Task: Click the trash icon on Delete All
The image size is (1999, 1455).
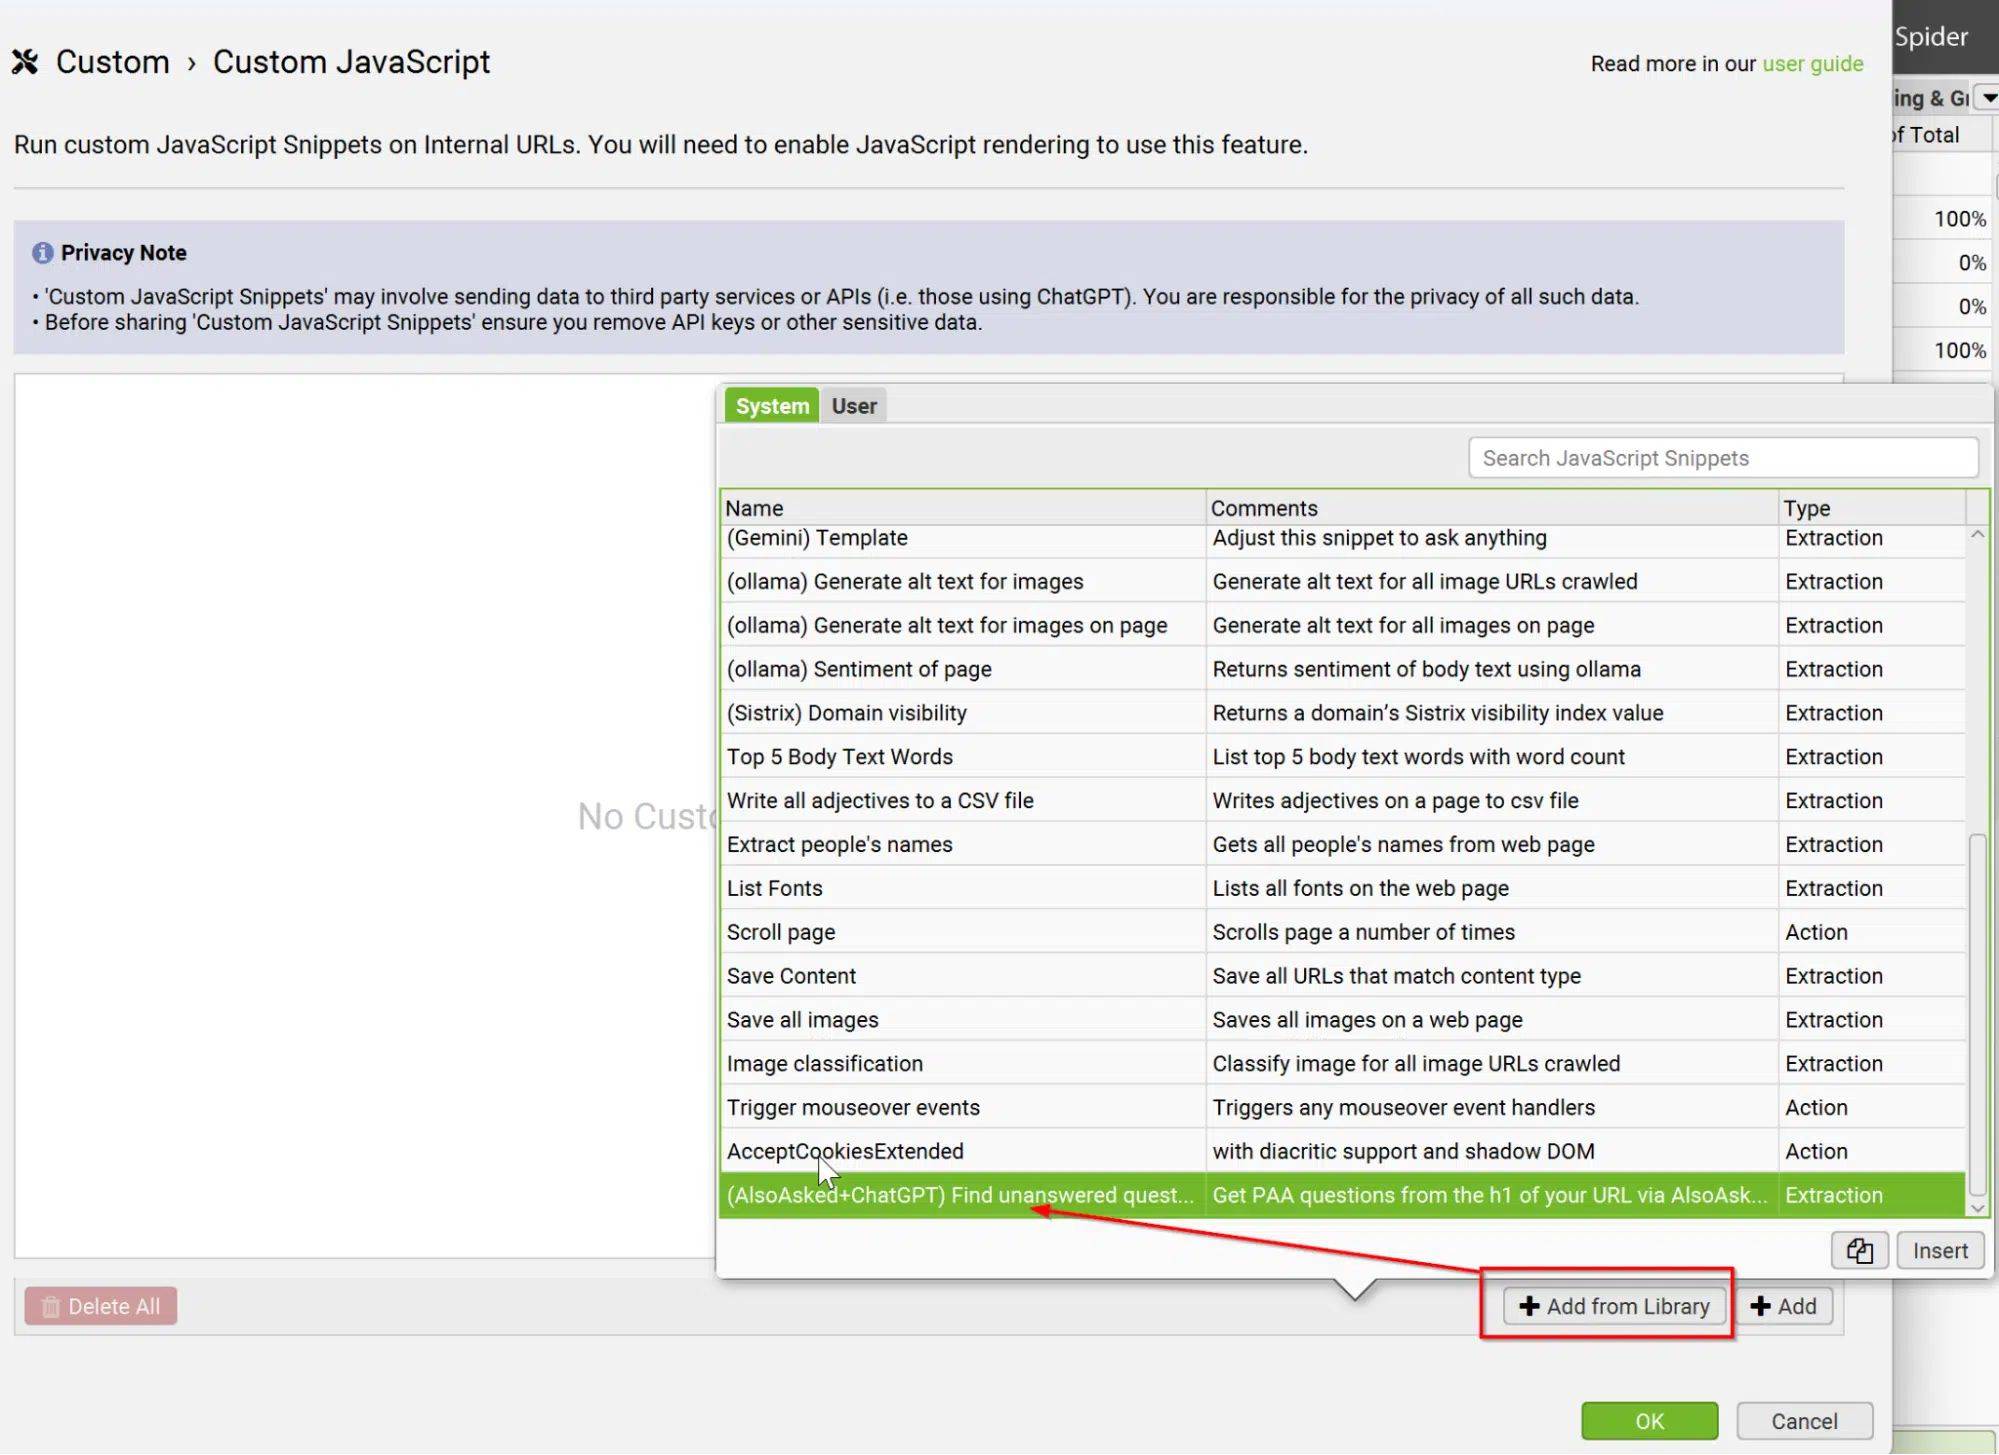Action: pos(51,1306)
